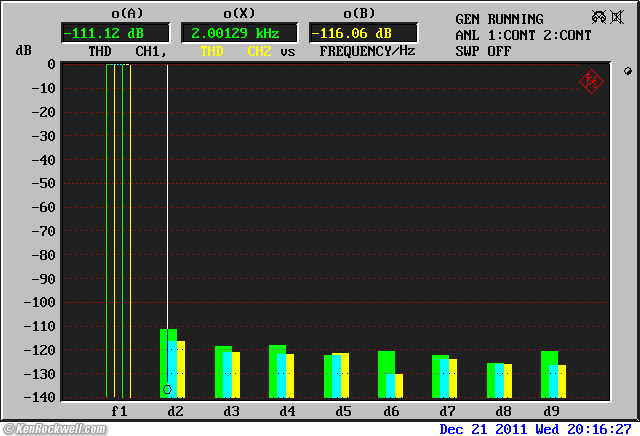Screen dimensions: 640x436
Task: Click the small circle indicator right of graph
Action: [627, 71]
